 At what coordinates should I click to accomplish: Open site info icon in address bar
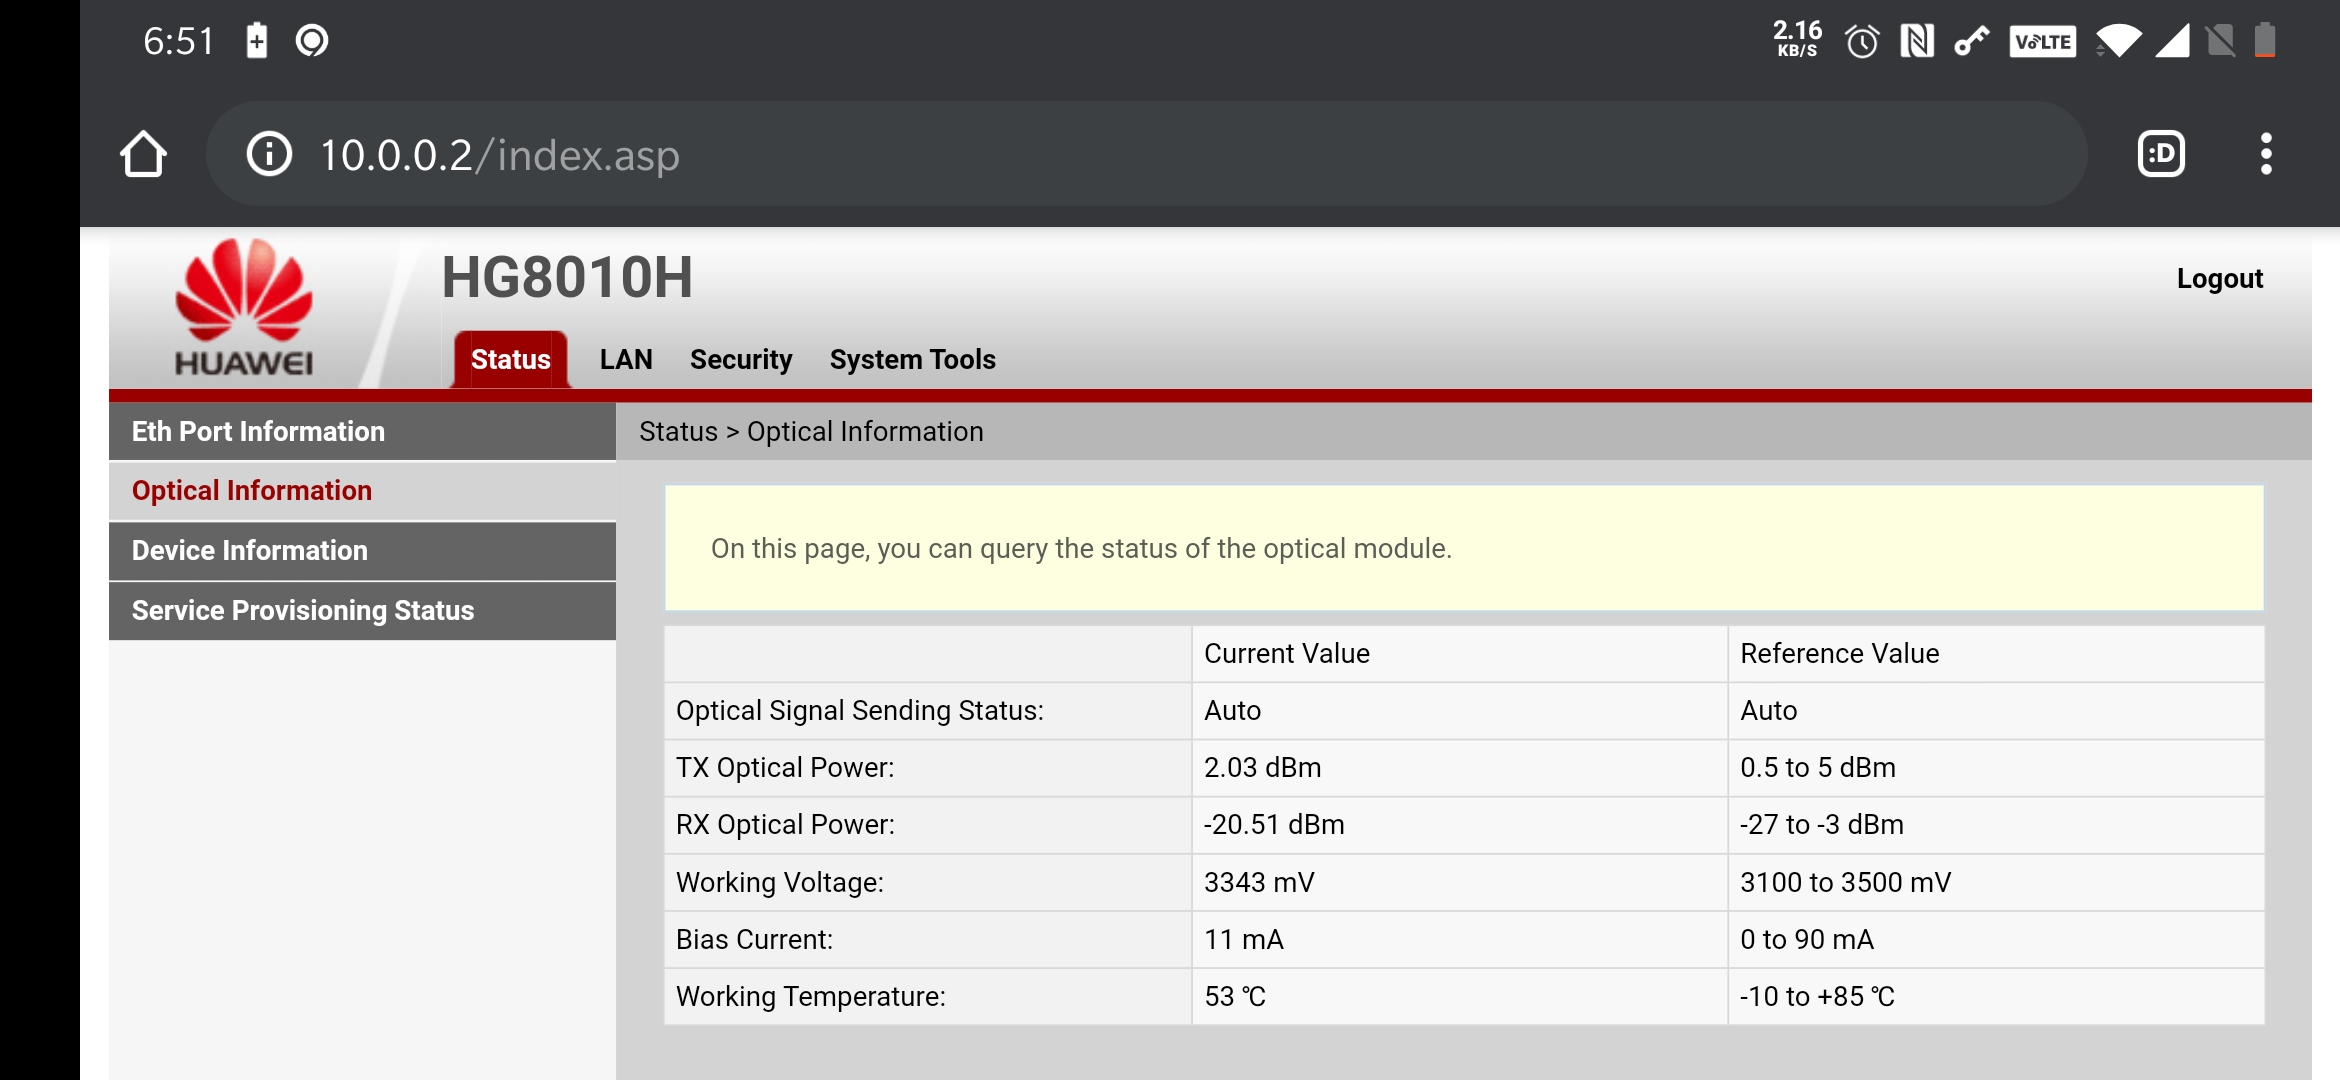(x=269, y=154)
